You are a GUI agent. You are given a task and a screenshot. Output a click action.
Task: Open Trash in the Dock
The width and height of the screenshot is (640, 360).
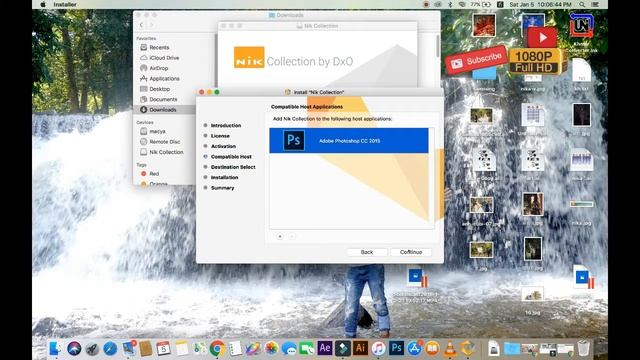(584, 349)
